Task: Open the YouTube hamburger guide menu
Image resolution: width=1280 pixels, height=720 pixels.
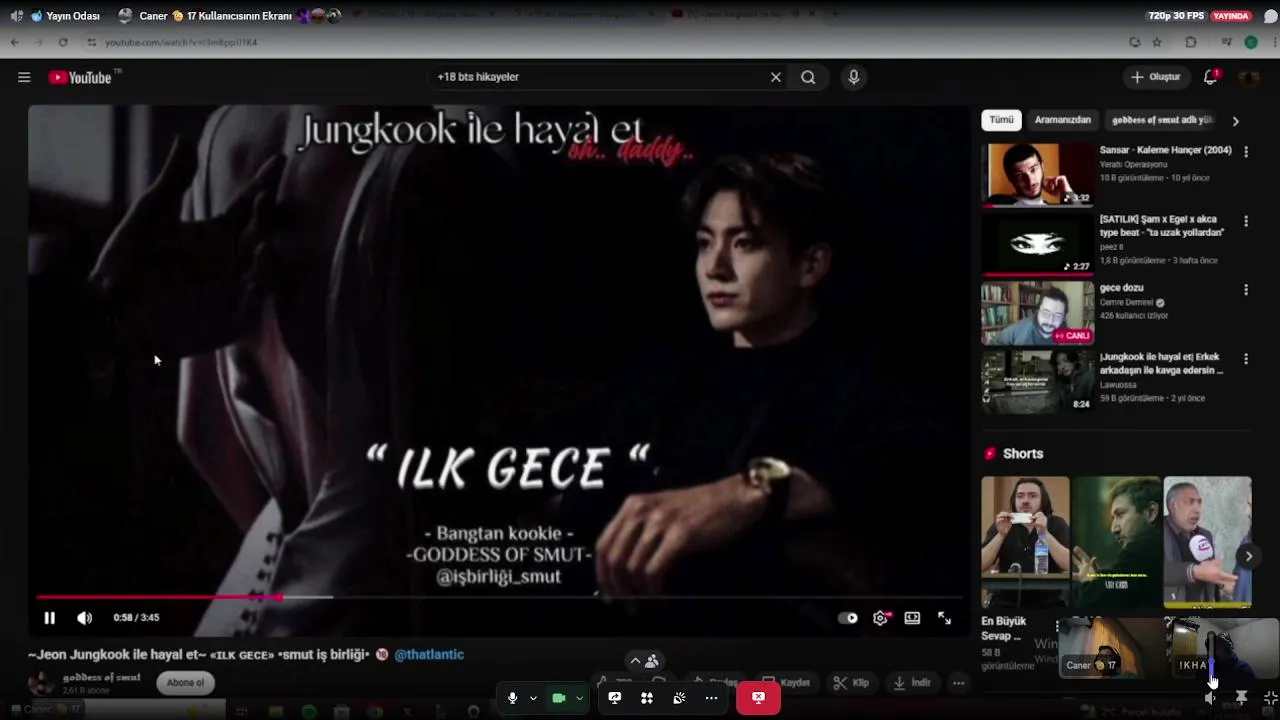Action: coord(24,77)
